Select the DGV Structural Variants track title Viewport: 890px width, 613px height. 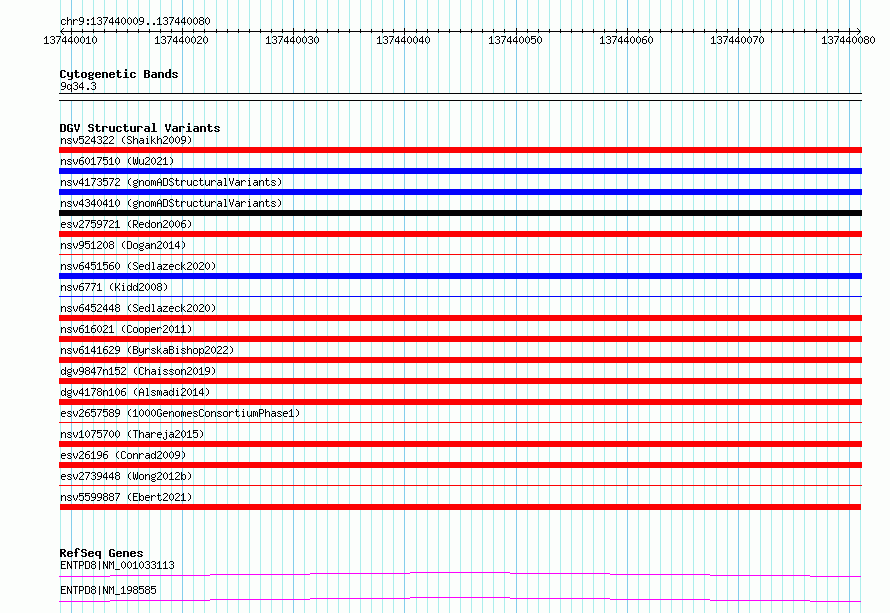pos(140,128)
